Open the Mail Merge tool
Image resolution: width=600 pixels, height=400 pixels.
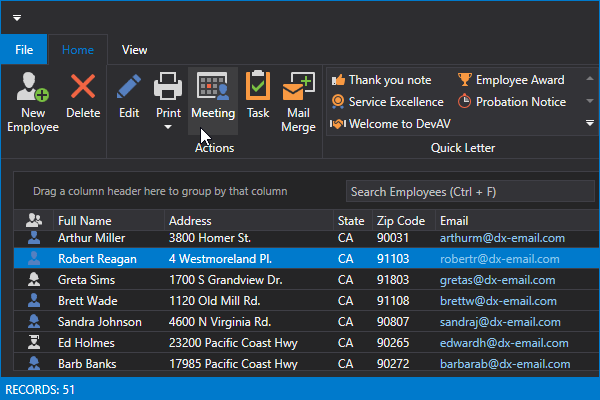299,88
